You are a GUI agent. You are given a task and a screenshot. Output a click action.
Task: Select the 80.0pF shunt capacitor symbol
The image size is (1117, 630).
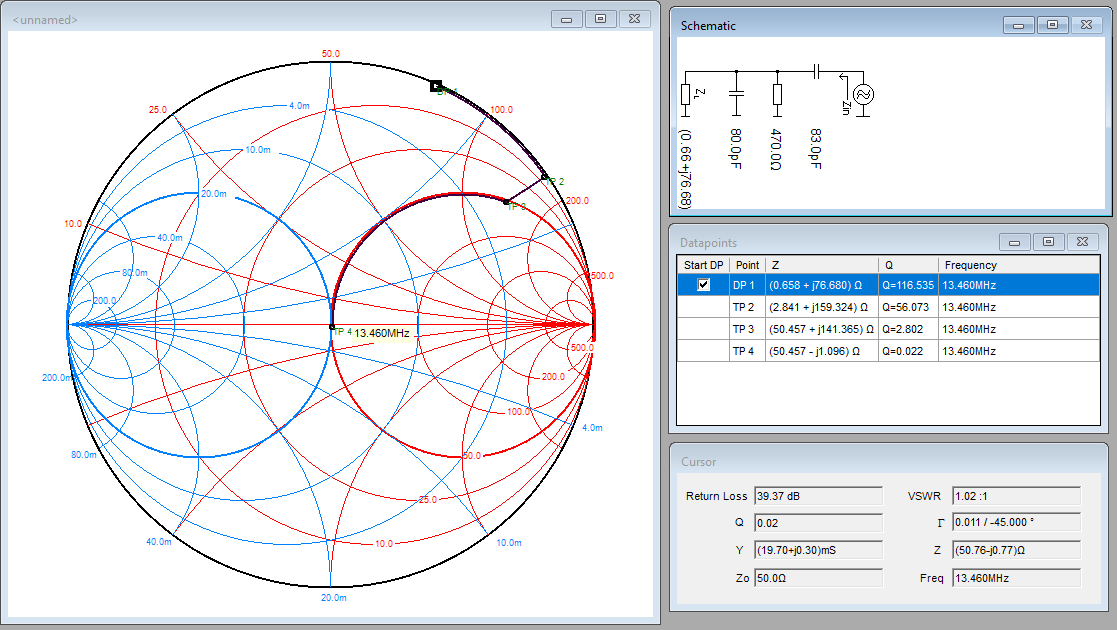[x=736, y=94]
